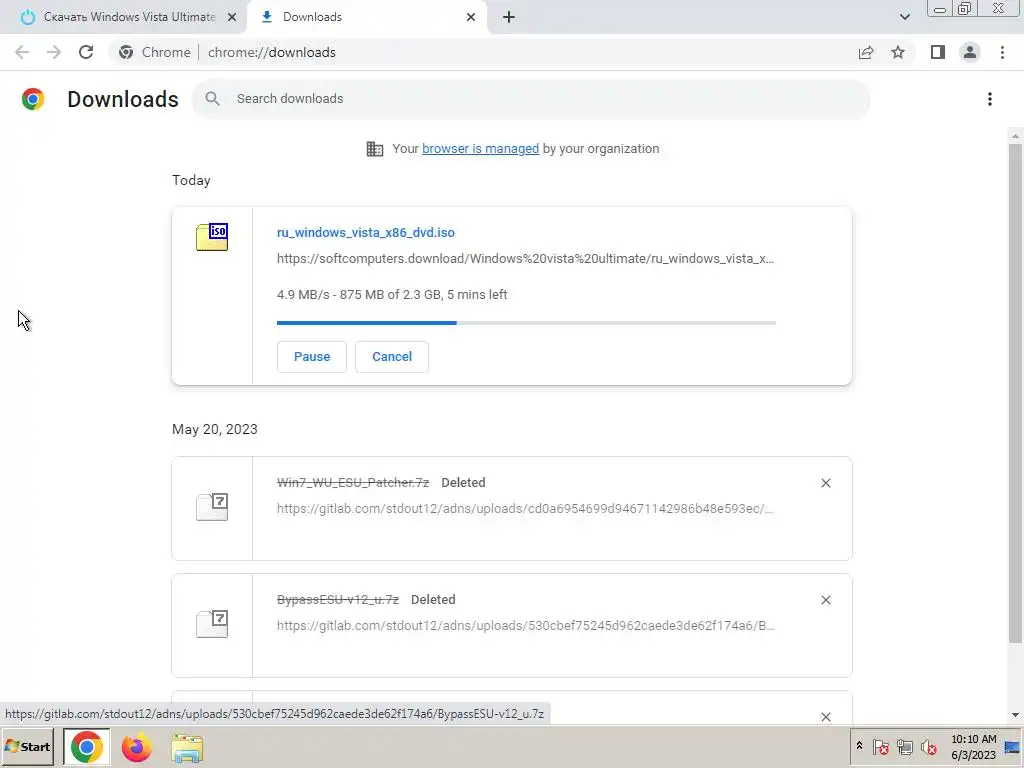
Task: Click the scrollbar up arrow
Action: coord(1015,136)
